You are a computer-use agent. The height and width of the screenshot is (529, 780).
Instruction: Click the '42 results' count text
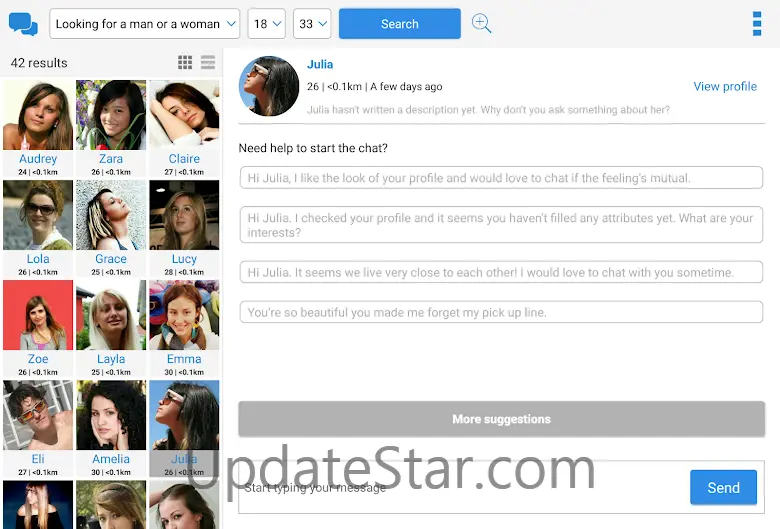point(39,63)
